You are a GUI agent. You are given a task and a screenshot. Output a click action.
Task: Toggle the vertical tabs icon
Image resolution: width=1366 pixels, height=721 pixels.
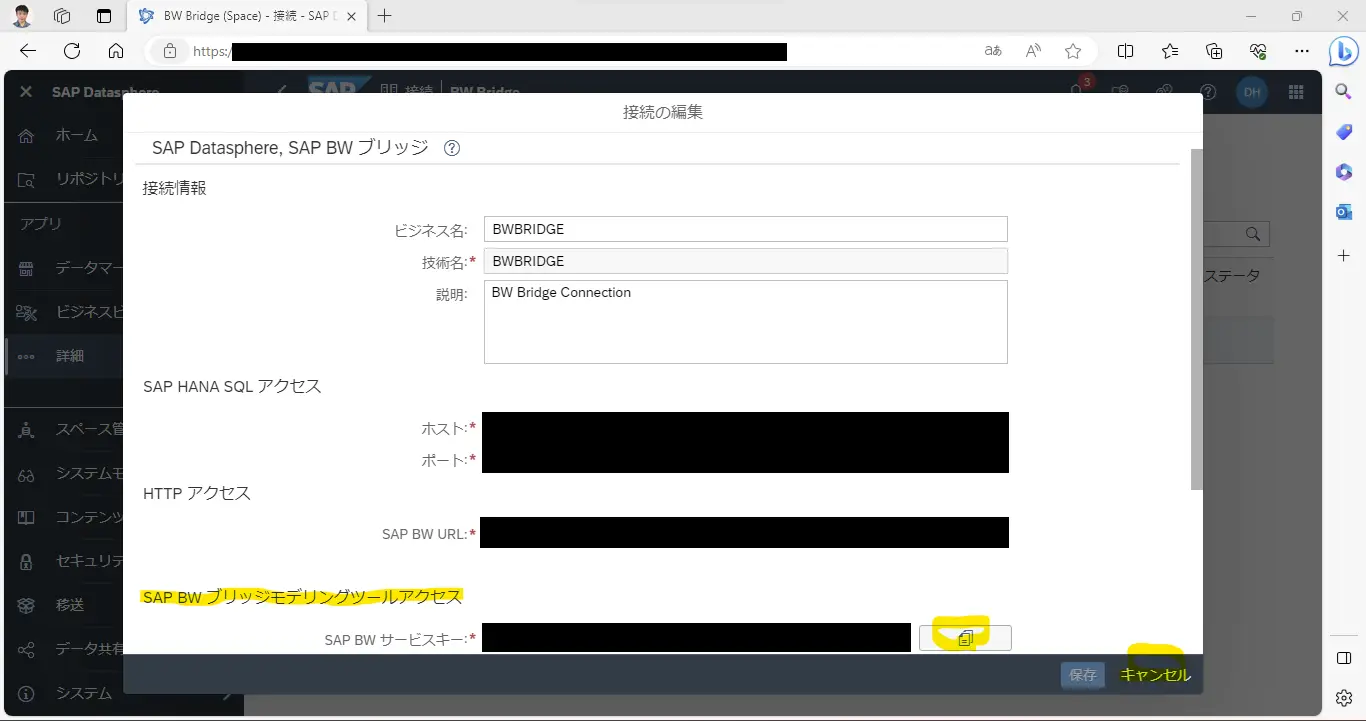tap(104, 16)
